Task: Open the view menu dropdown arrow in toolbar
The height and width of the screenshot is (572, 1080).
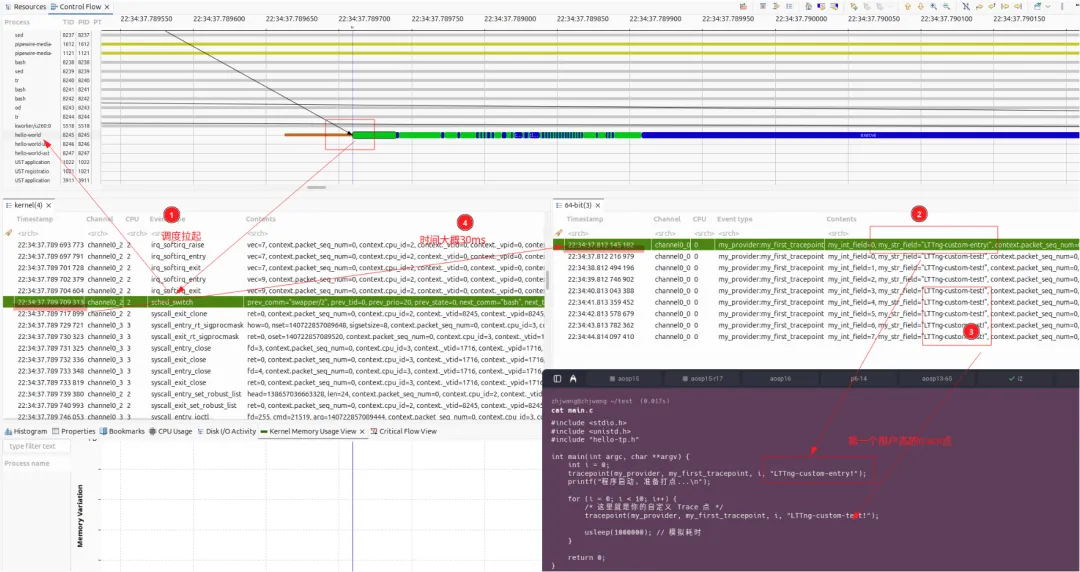Action: click(x=1046, y=6)
